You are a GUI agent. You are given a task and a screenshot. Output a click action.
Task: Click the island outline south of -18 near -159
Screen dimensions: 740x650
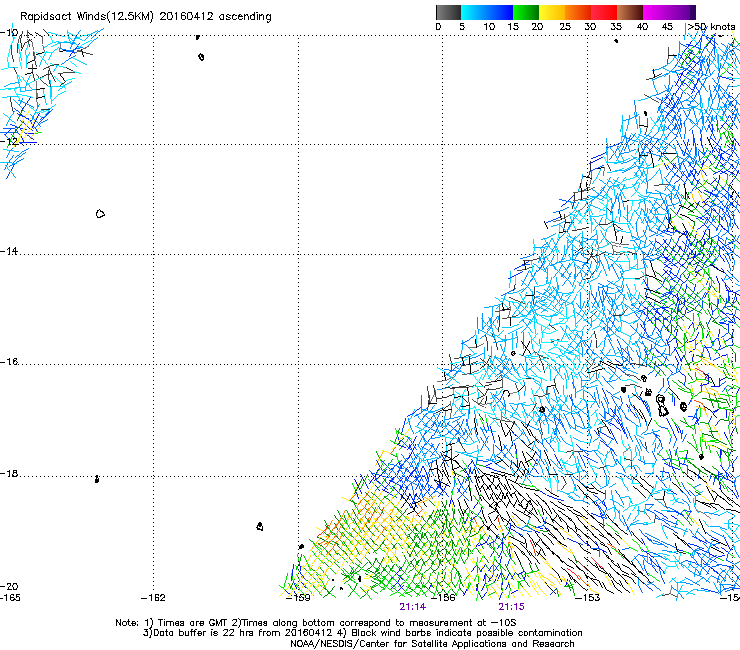(x=260, y=526)
